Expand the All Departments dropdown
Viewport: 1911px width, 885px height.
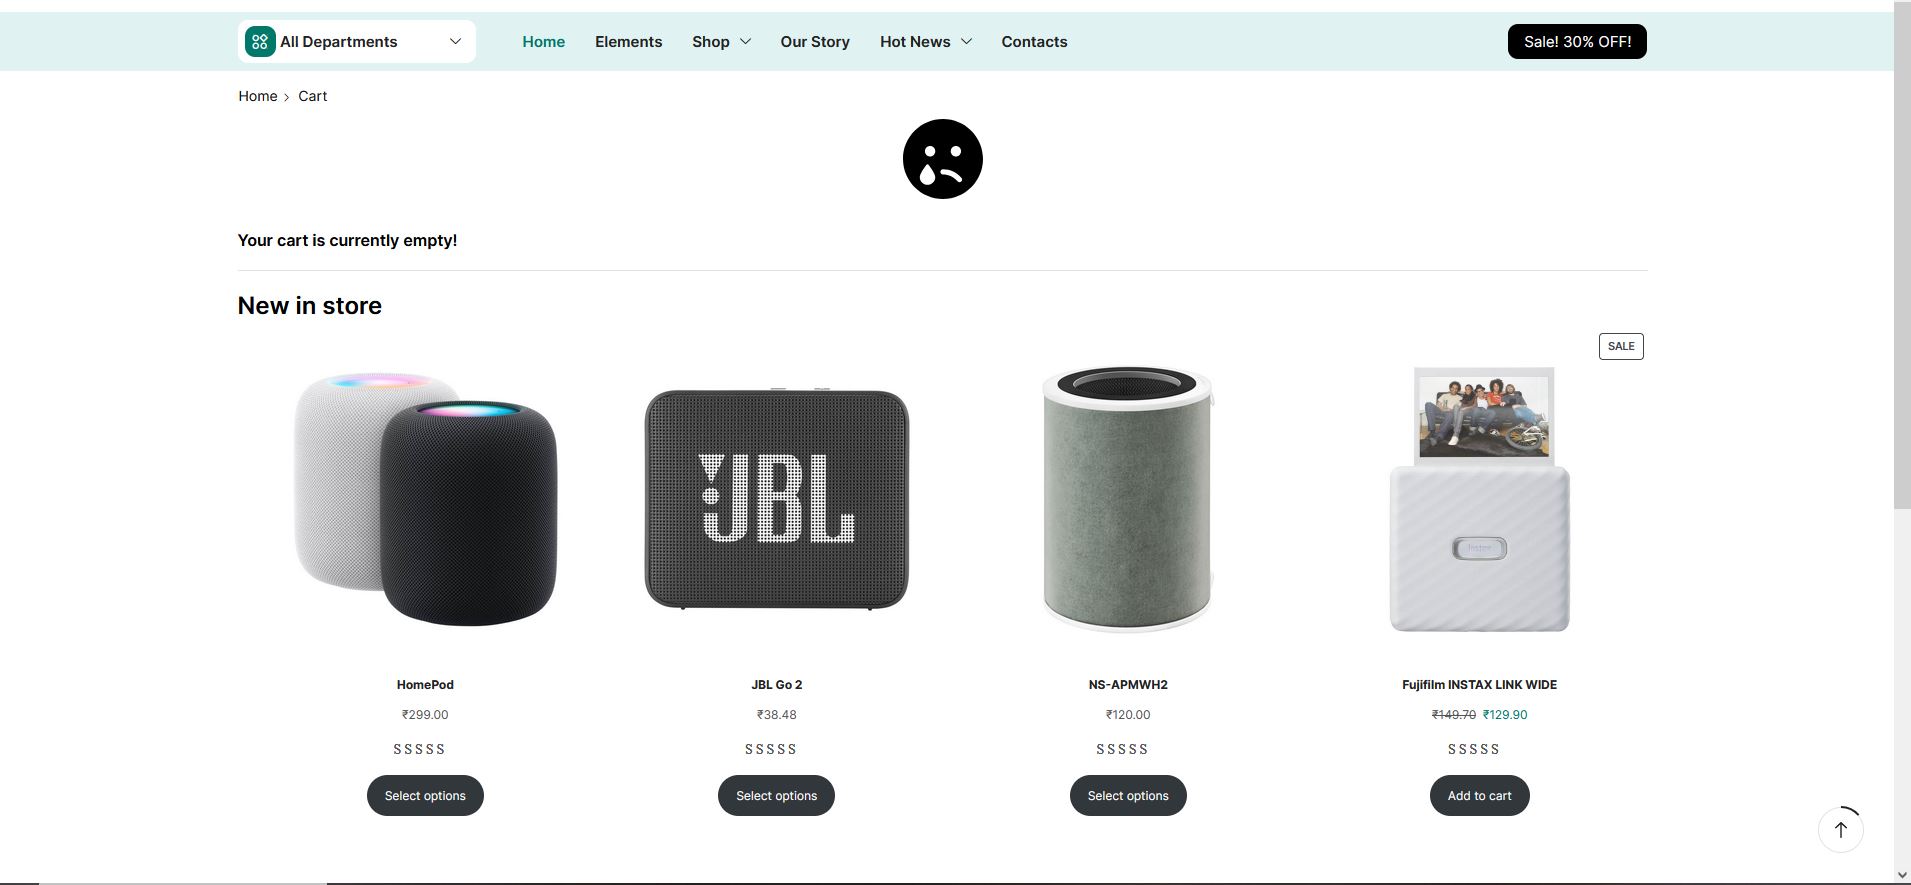455,41
